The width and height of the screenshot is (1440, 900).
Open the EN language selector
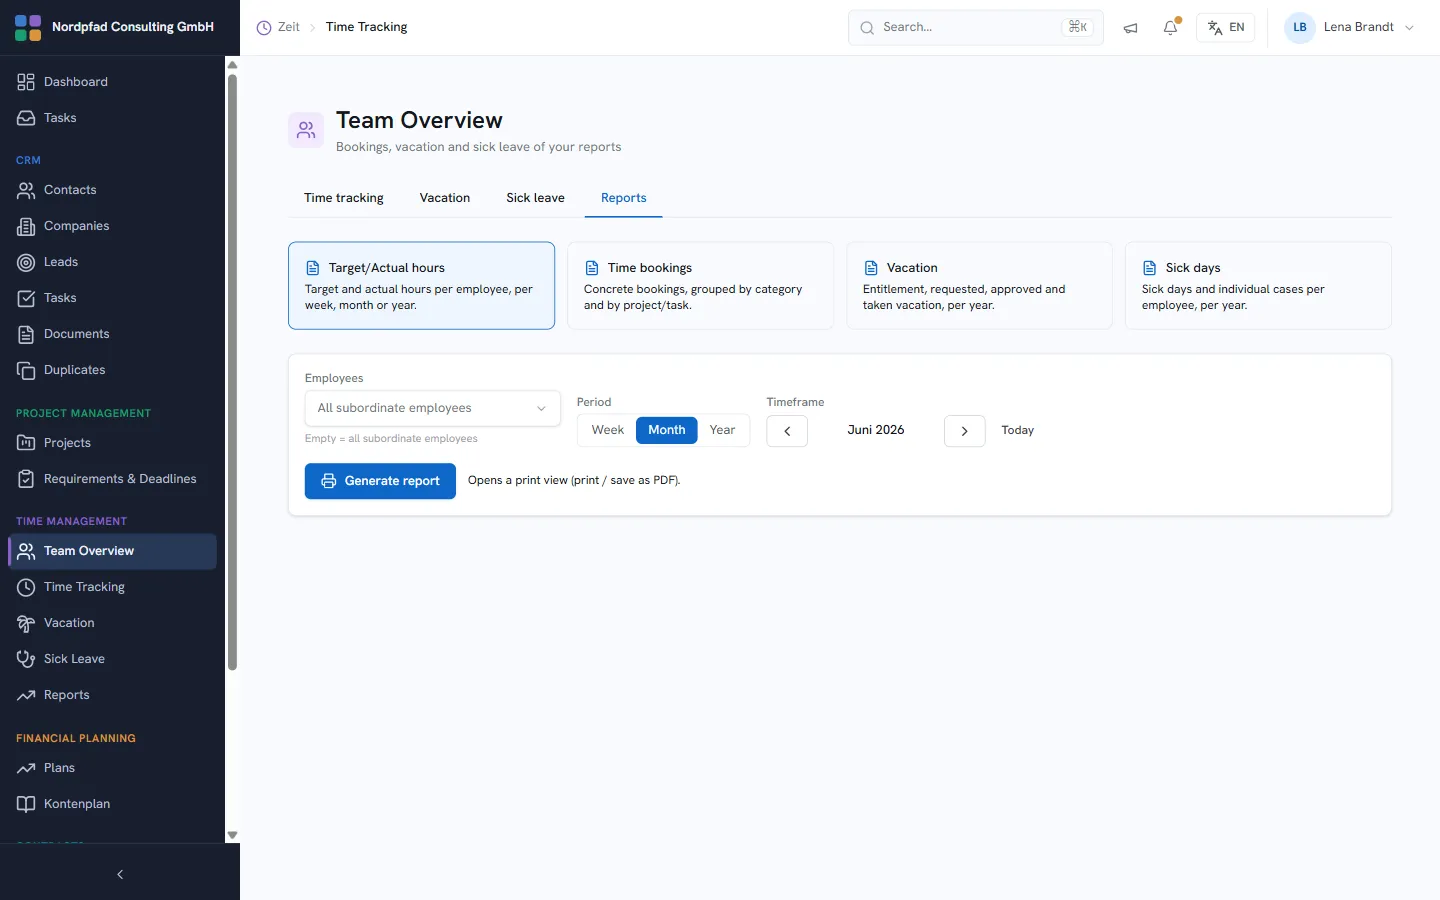click(x=1225, y=27)
